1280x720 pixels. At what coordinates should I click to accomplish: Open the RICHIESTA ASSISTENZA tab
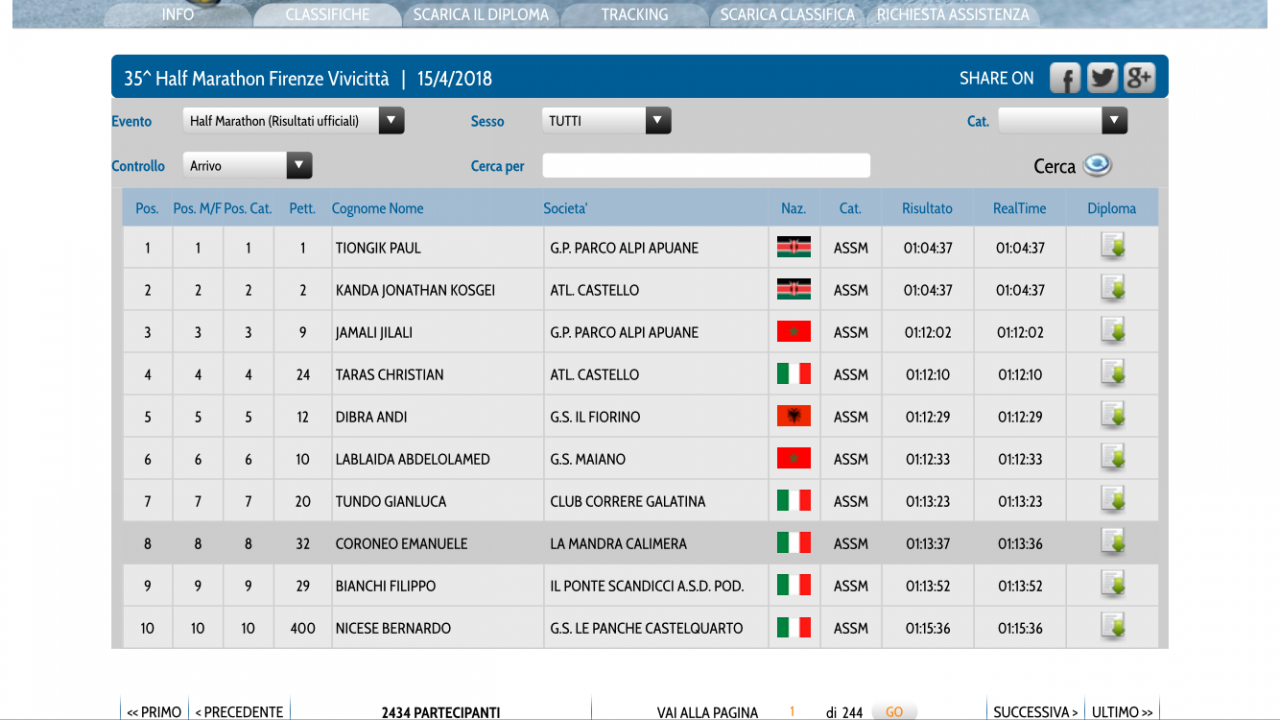click(x=953, y=15)
